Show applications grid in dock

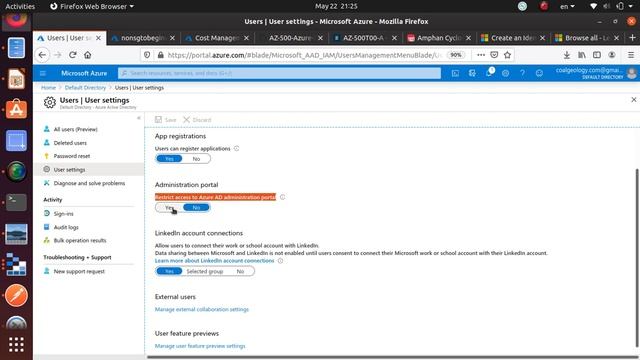(x=16, y=345)
